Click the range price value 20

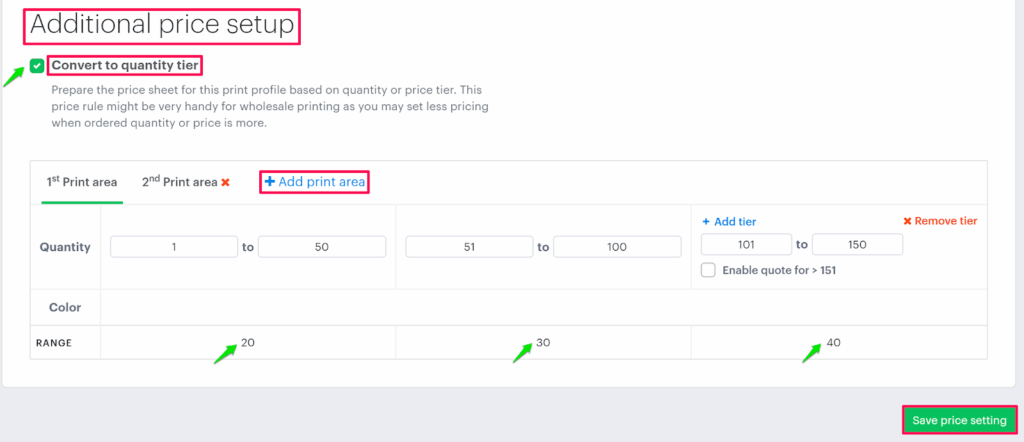coord(248,343)
